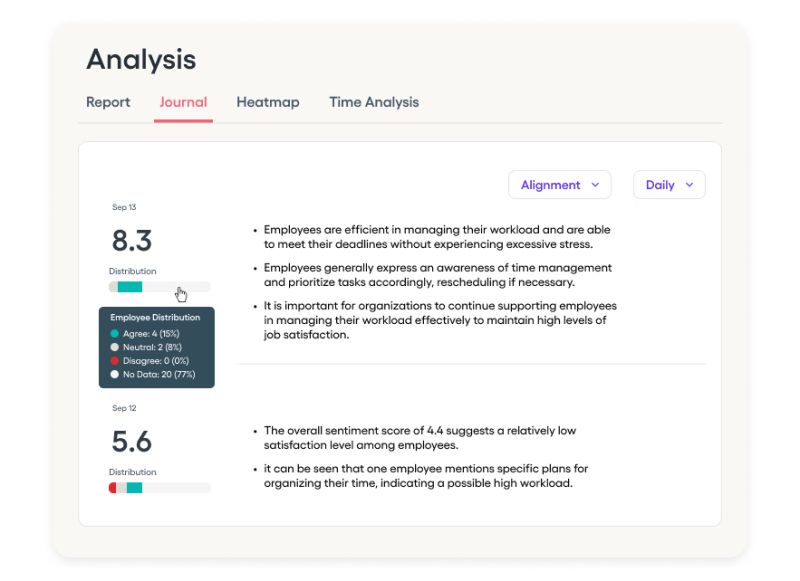Click the teal Agree legend dot
Screen dimensions: 800x581
tap(115, 333)
